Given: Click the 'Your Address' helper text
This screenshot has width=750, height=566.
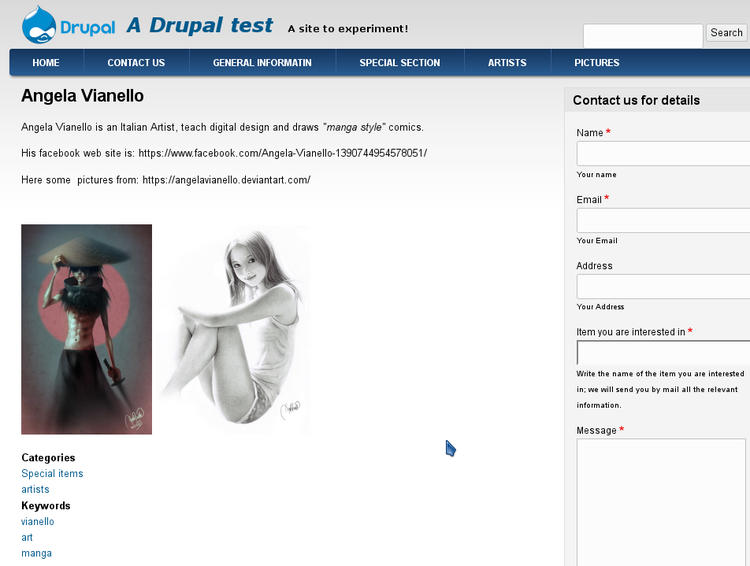Looking at the screenshot, I should click(x=600, y=307).
